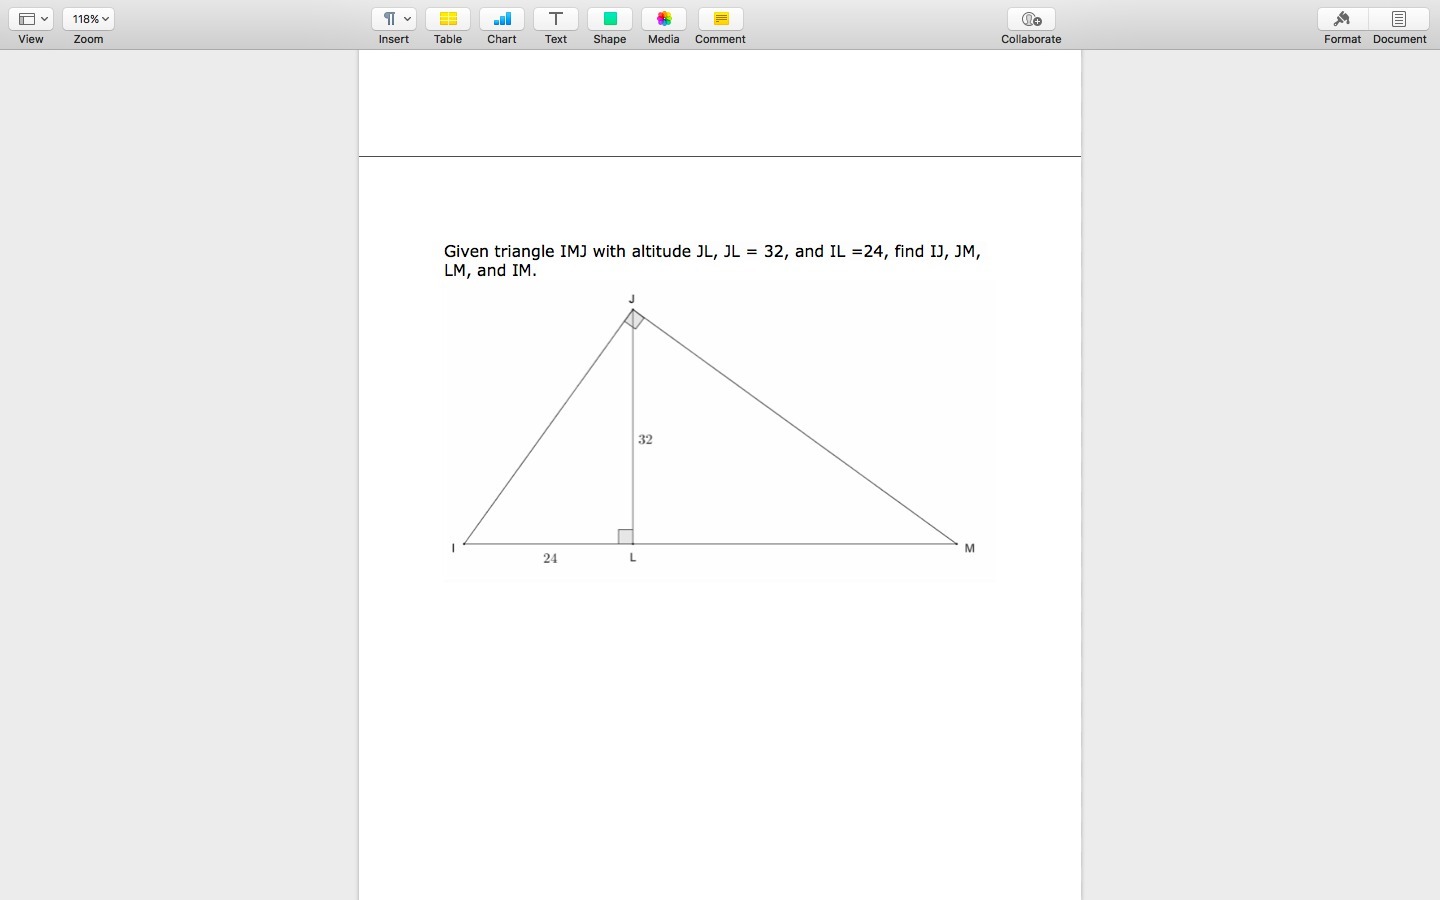The height and width of the screenshot is (900, 1440).
Task: Toggle the Format sidebar
Action: click(x=1343, y=19)
